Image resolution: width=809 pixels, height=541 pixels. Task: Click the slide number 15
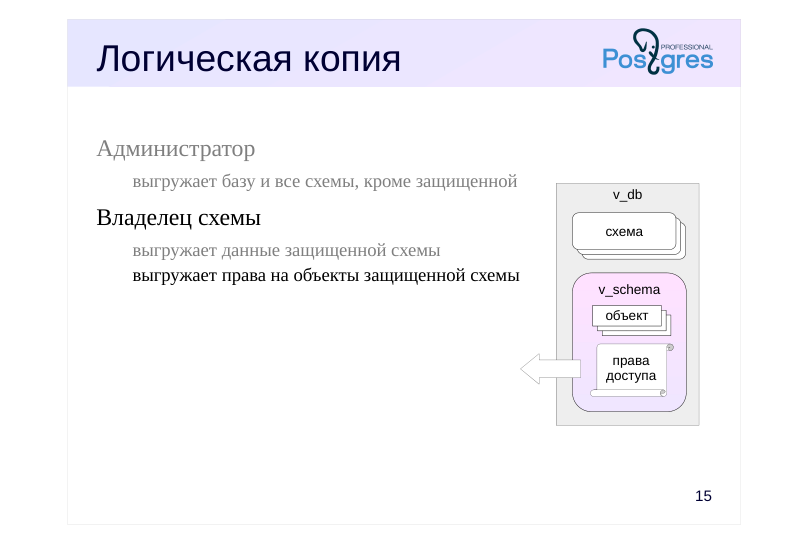[703, 496]
